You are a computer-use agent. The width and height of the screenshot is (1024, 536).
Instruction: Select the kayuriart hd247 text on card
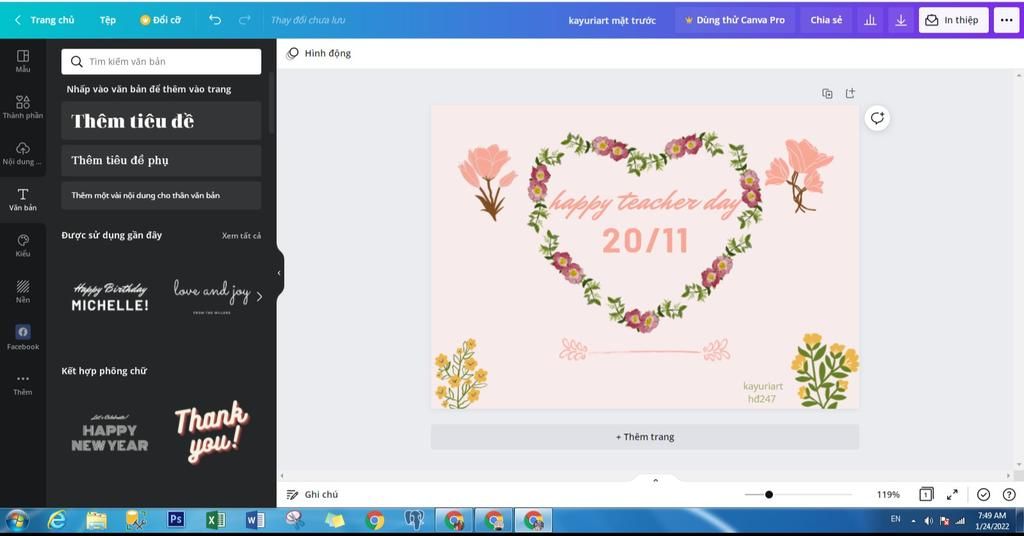click(762, 392)
